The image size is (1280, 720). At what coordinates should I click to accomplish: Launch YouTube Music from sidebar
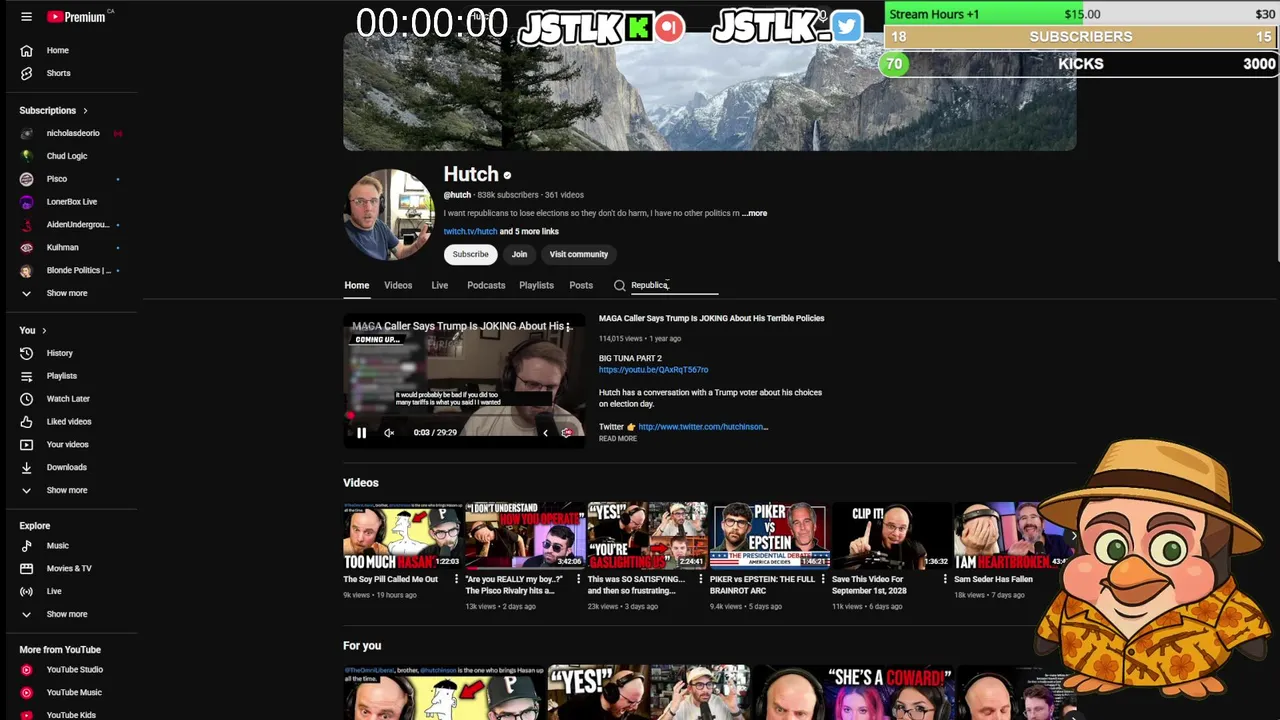tap(74, 692)
